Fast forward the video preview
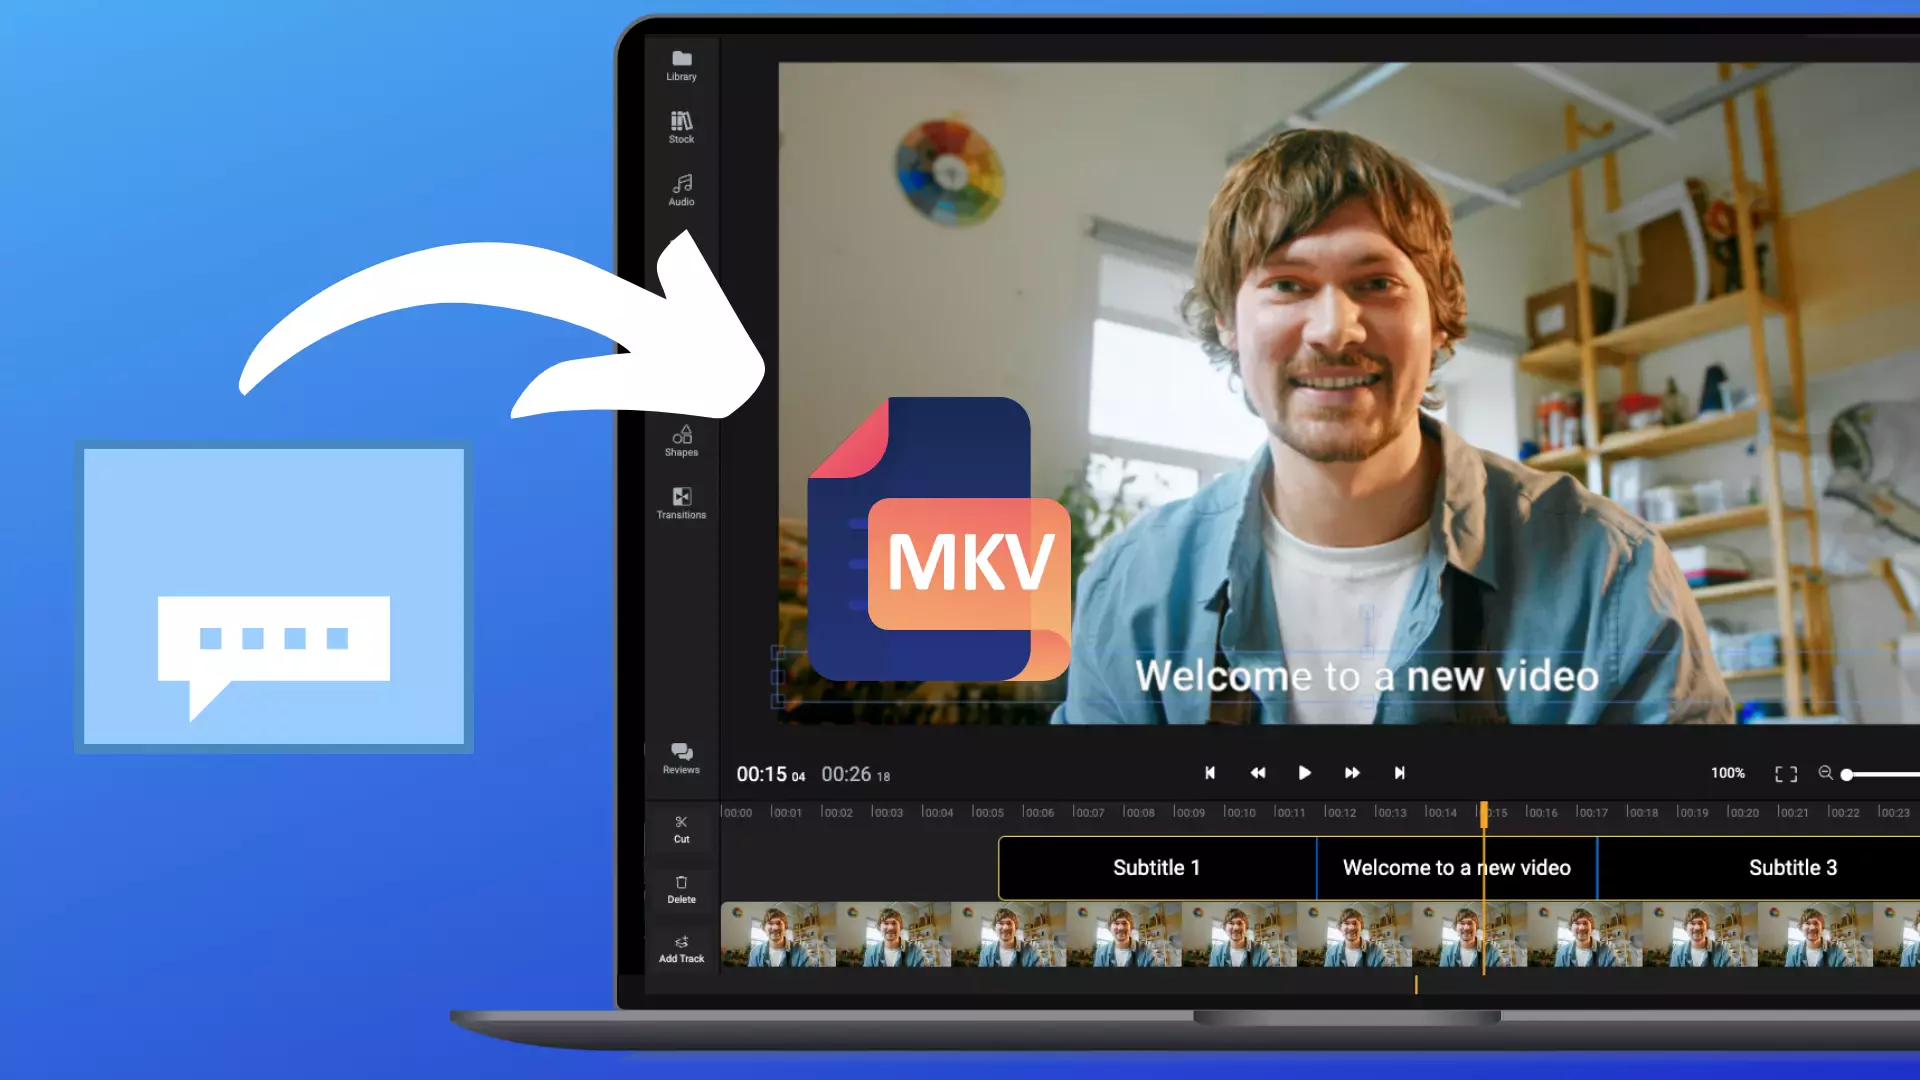 [x=1352, y=773]
